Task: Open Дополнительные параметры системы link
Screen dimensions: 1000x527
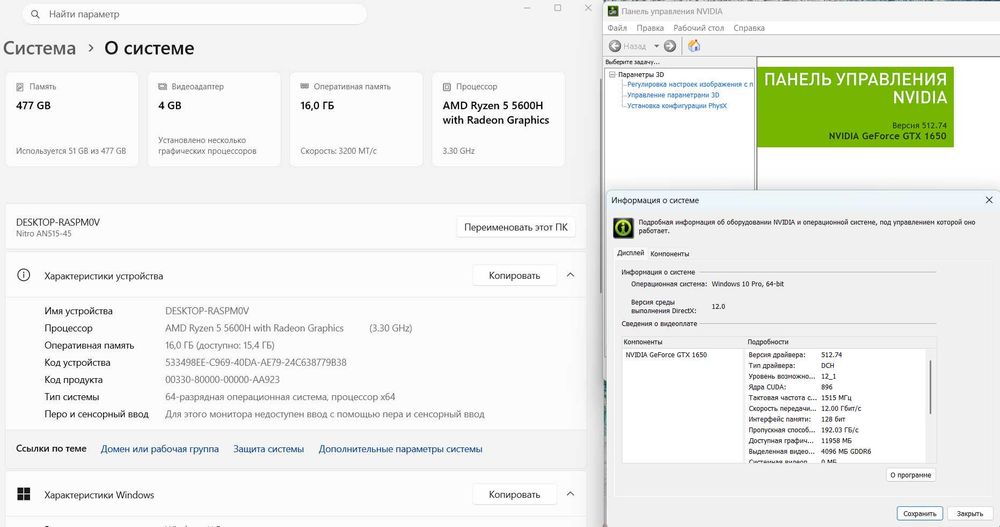Action: (x=401, y=449)
